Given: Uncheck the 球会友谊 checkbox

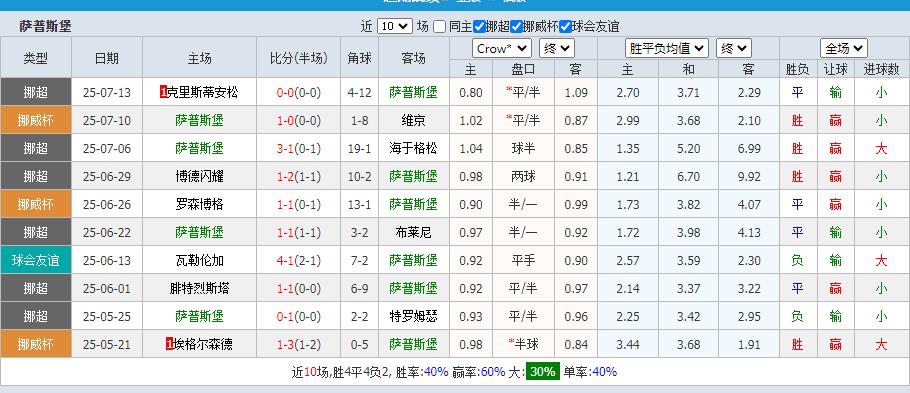Looking at the screenshot, I should point(565,27).
